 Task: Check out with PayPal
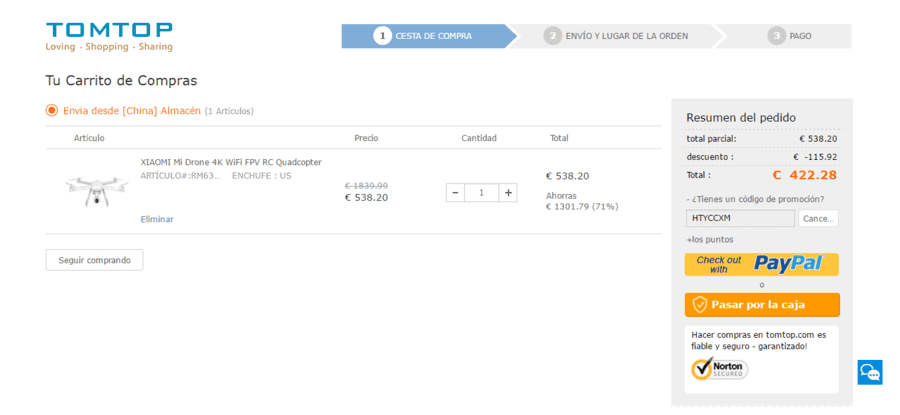(762, 265)
